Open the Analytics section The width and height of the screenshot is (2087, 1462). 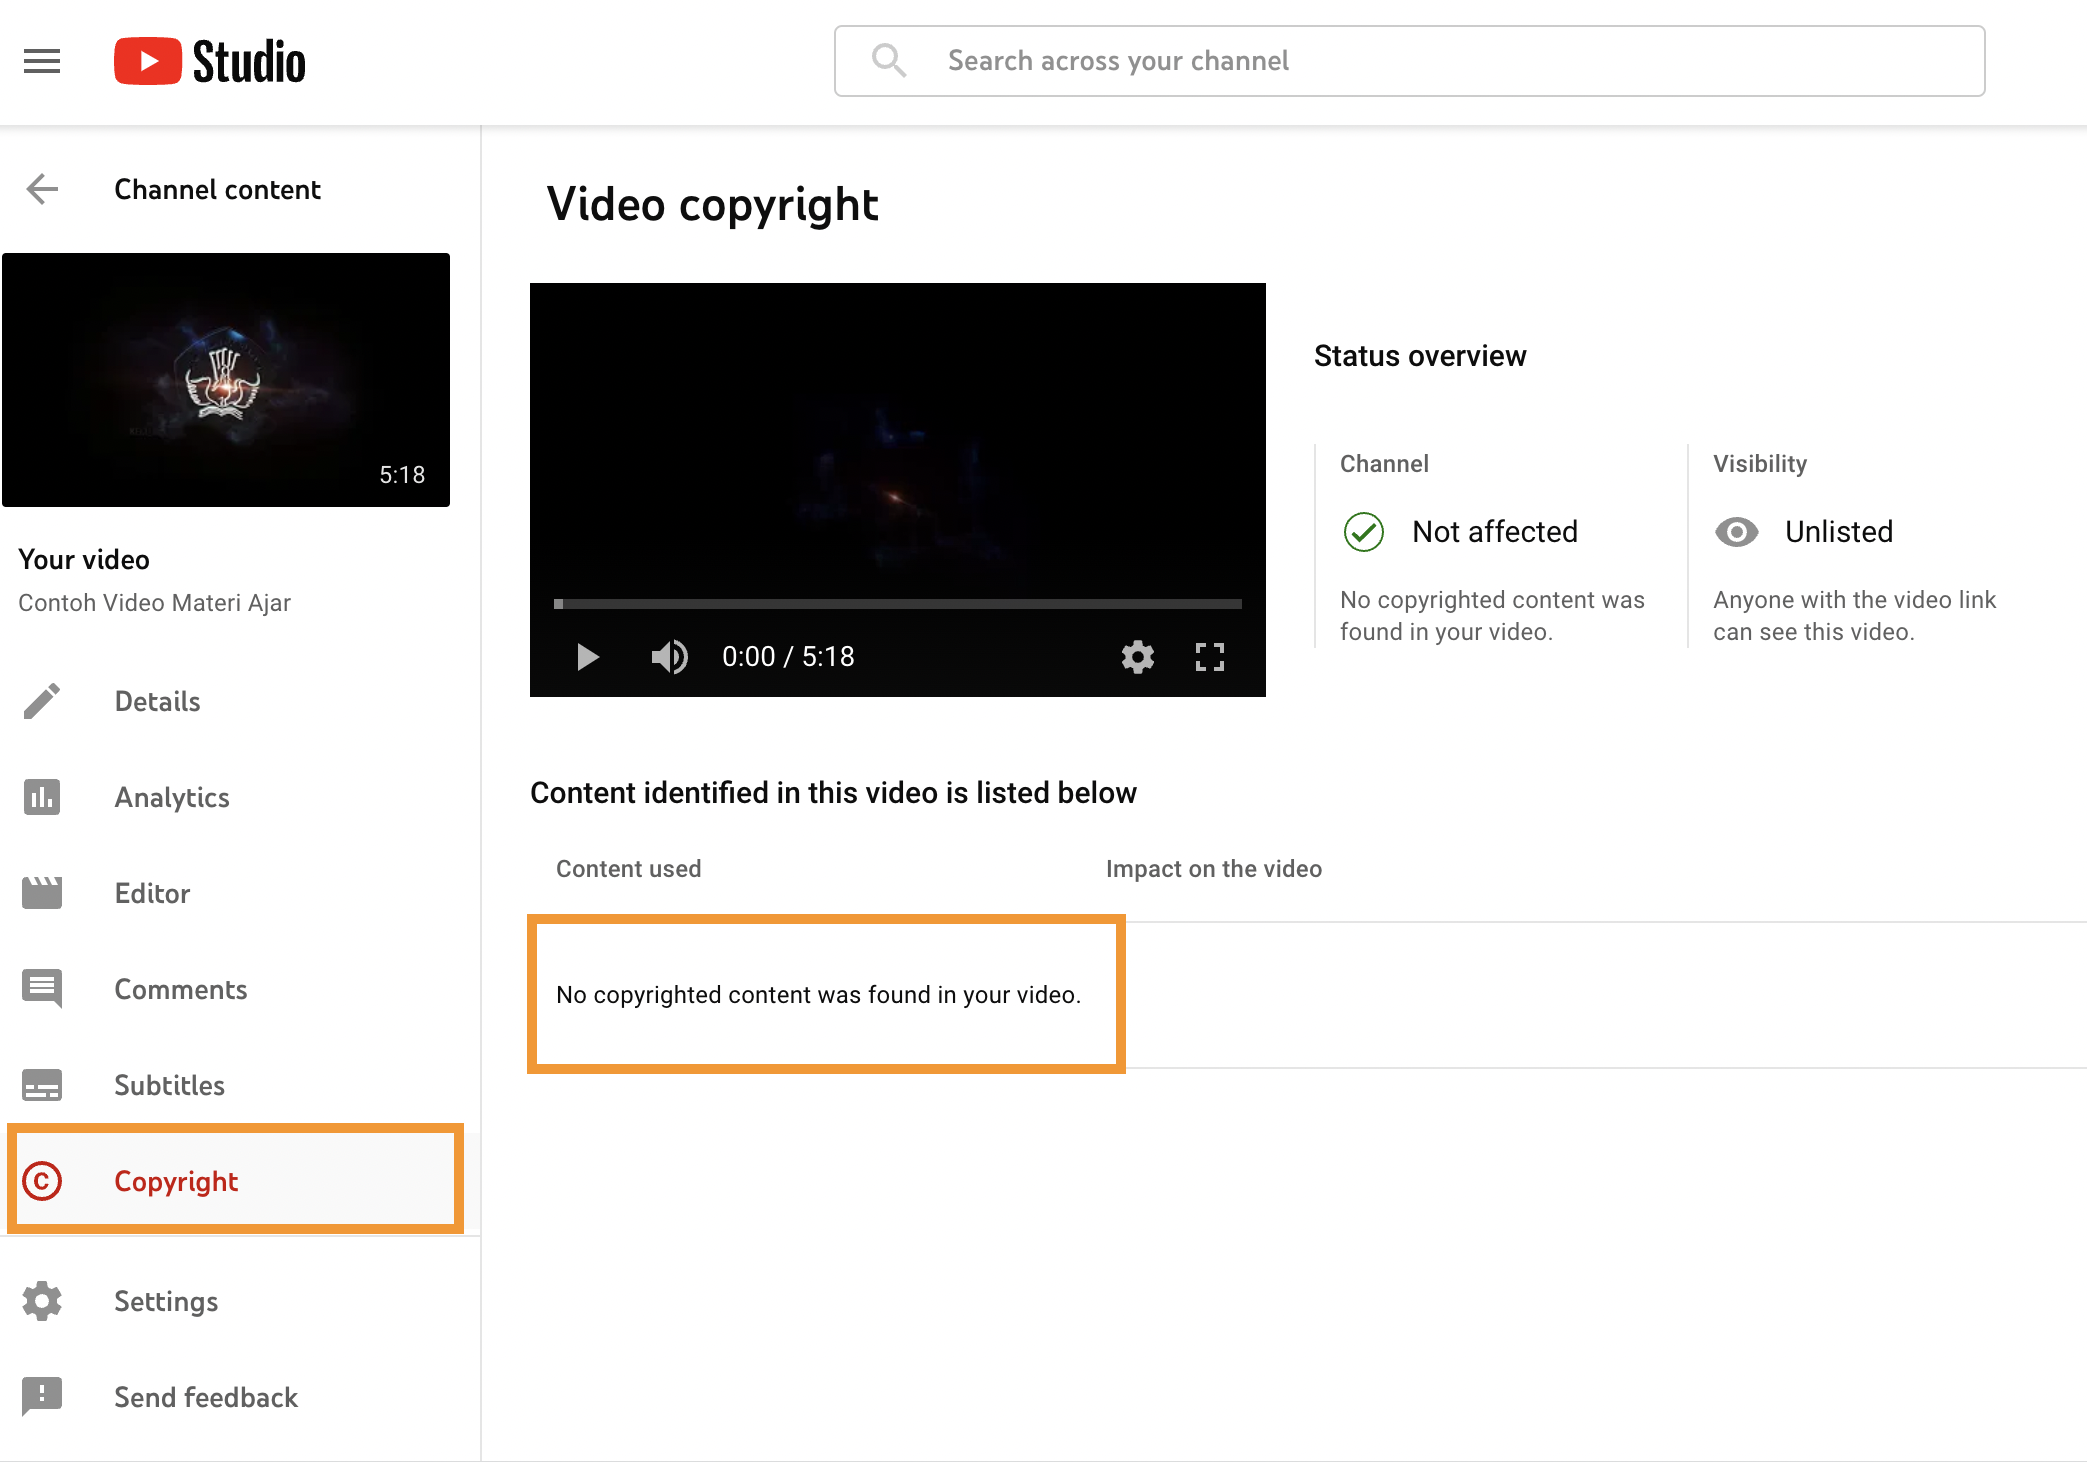pos(171,797)
